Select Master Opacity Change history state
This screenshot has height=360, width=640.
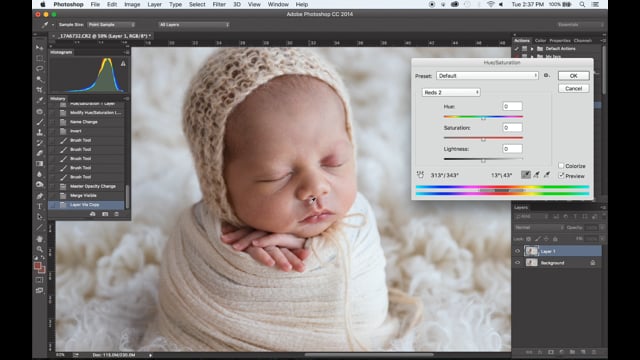tap(87, 186)
